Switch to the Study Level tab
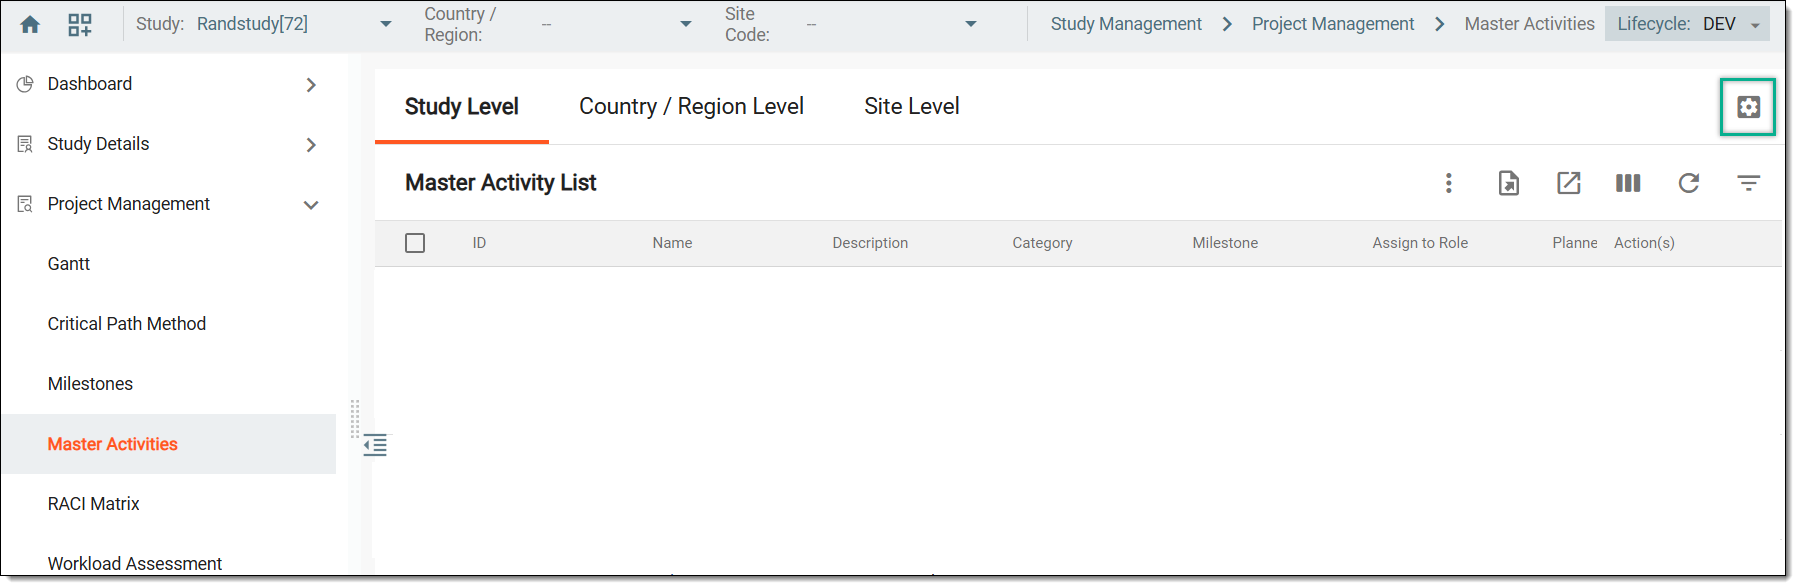 [x=462, y=106]
